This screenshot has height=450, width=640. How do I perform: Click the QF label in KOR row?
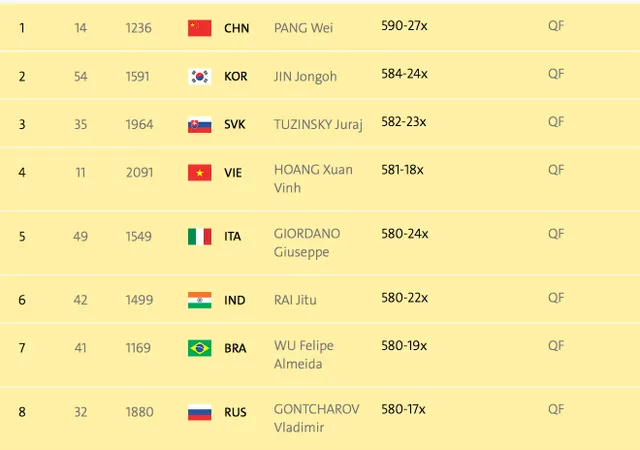556,74
